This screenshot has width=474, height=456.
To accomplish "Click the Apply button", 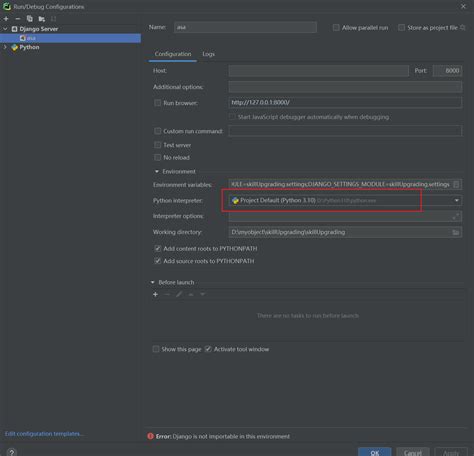I will tap(451, 452).
